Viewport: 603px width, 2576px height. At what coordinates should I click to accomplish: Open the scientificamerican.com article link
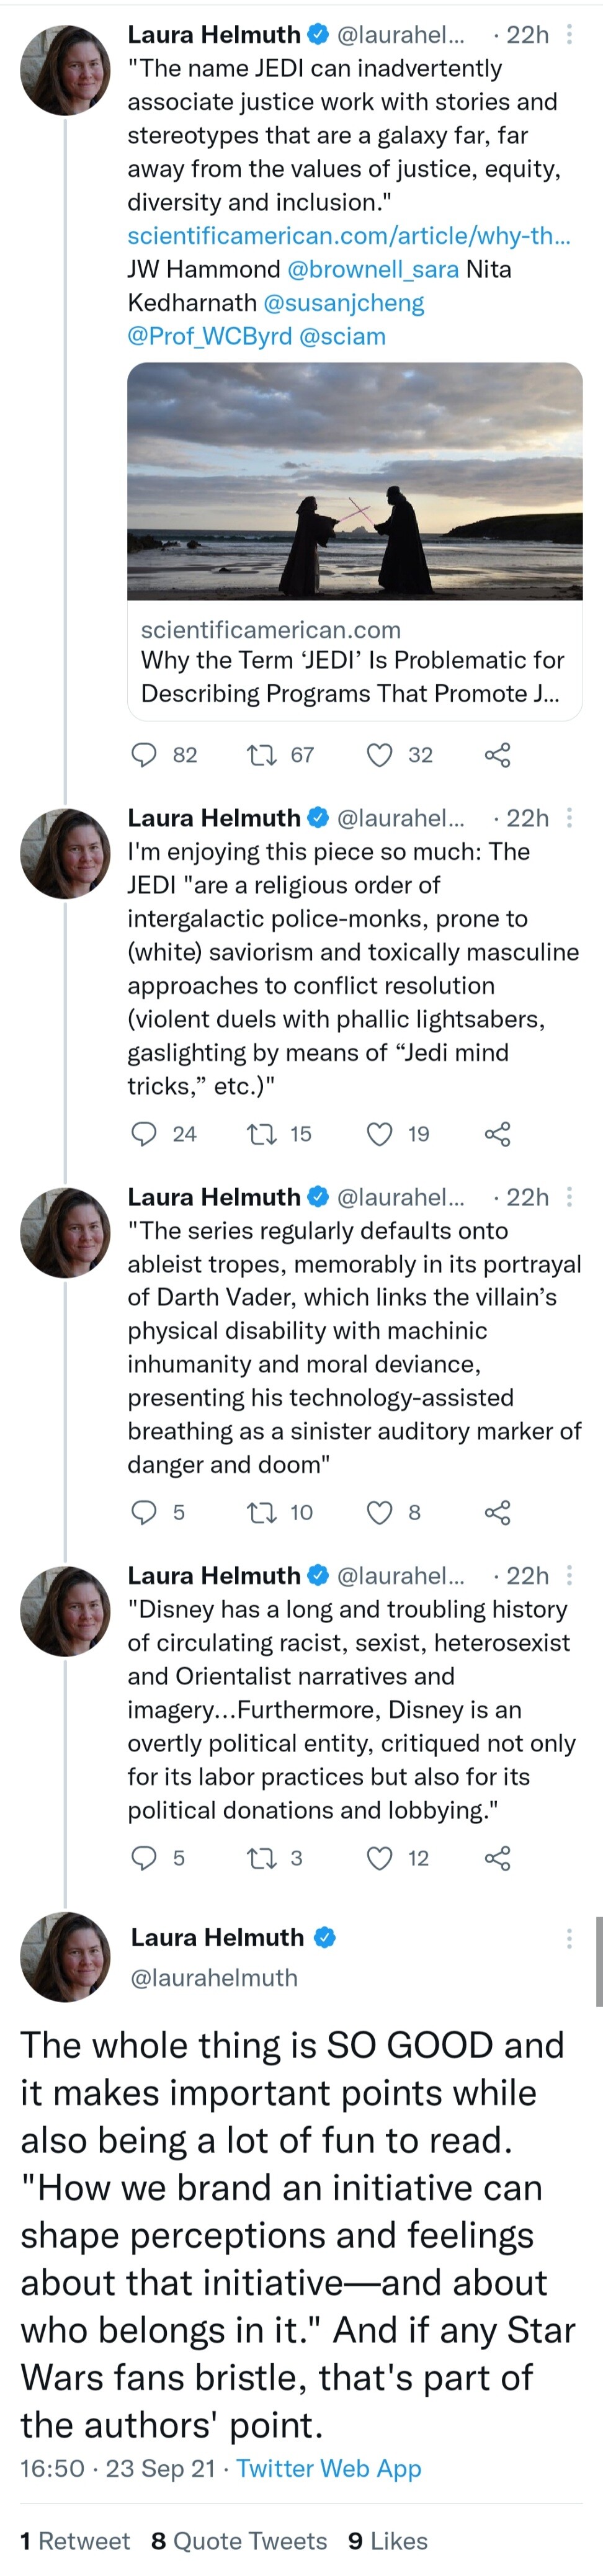[x=348, y=236]
